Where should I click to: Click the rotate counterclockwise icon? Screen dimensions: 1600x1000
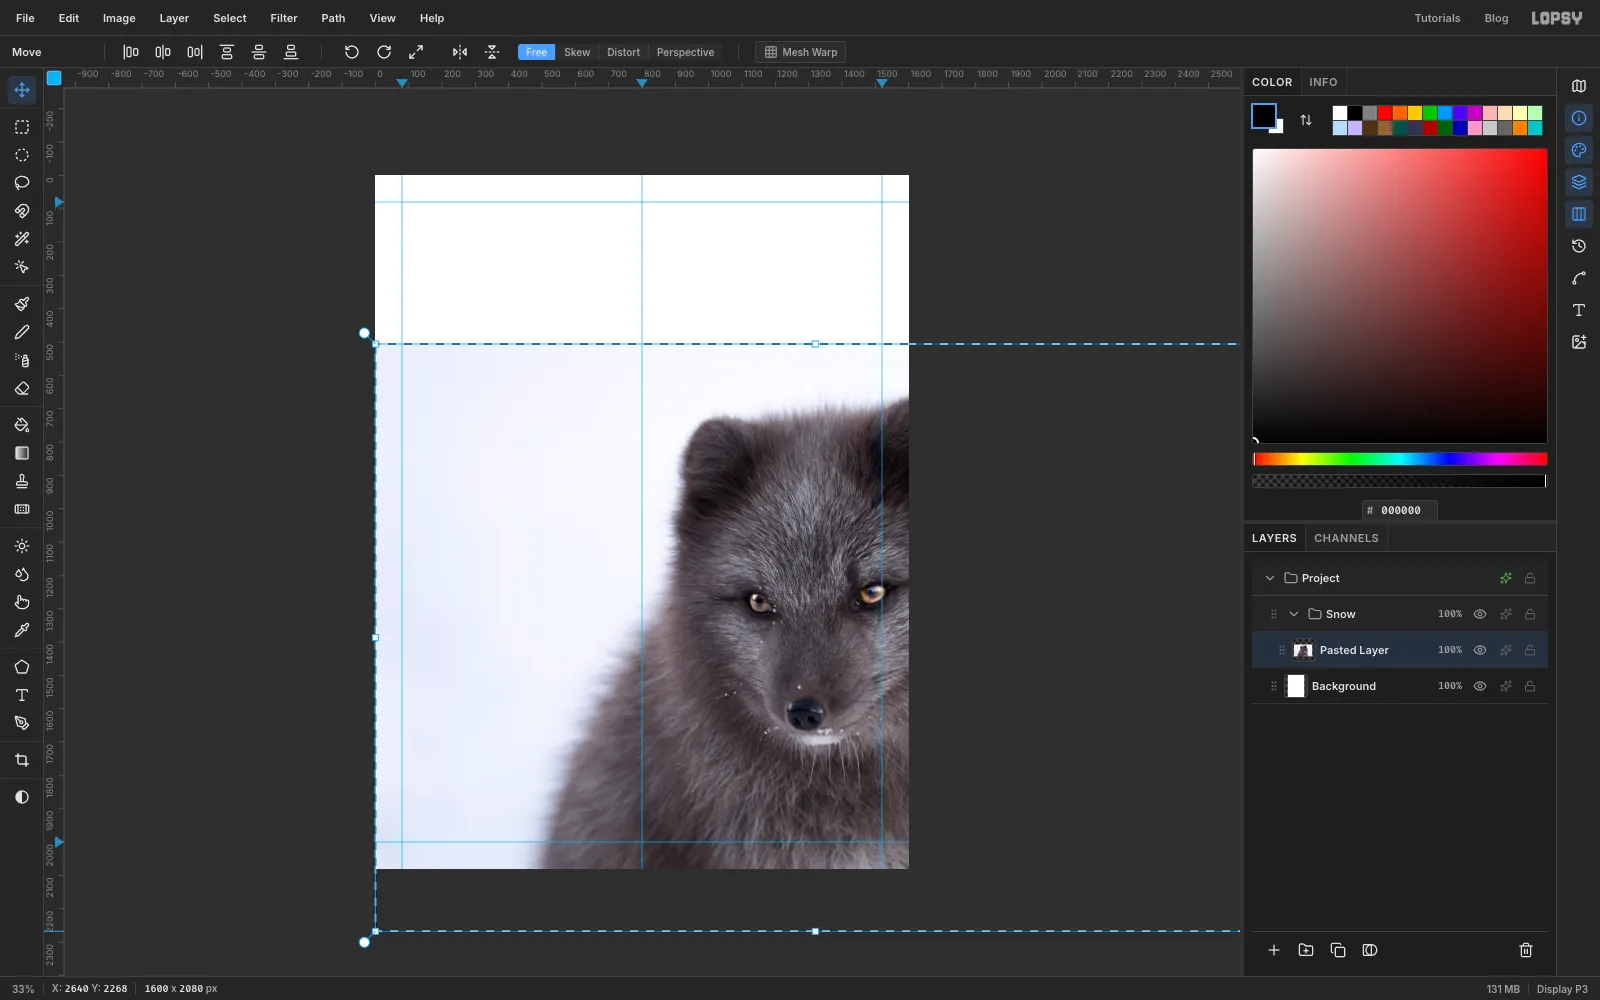pos(352,52)
